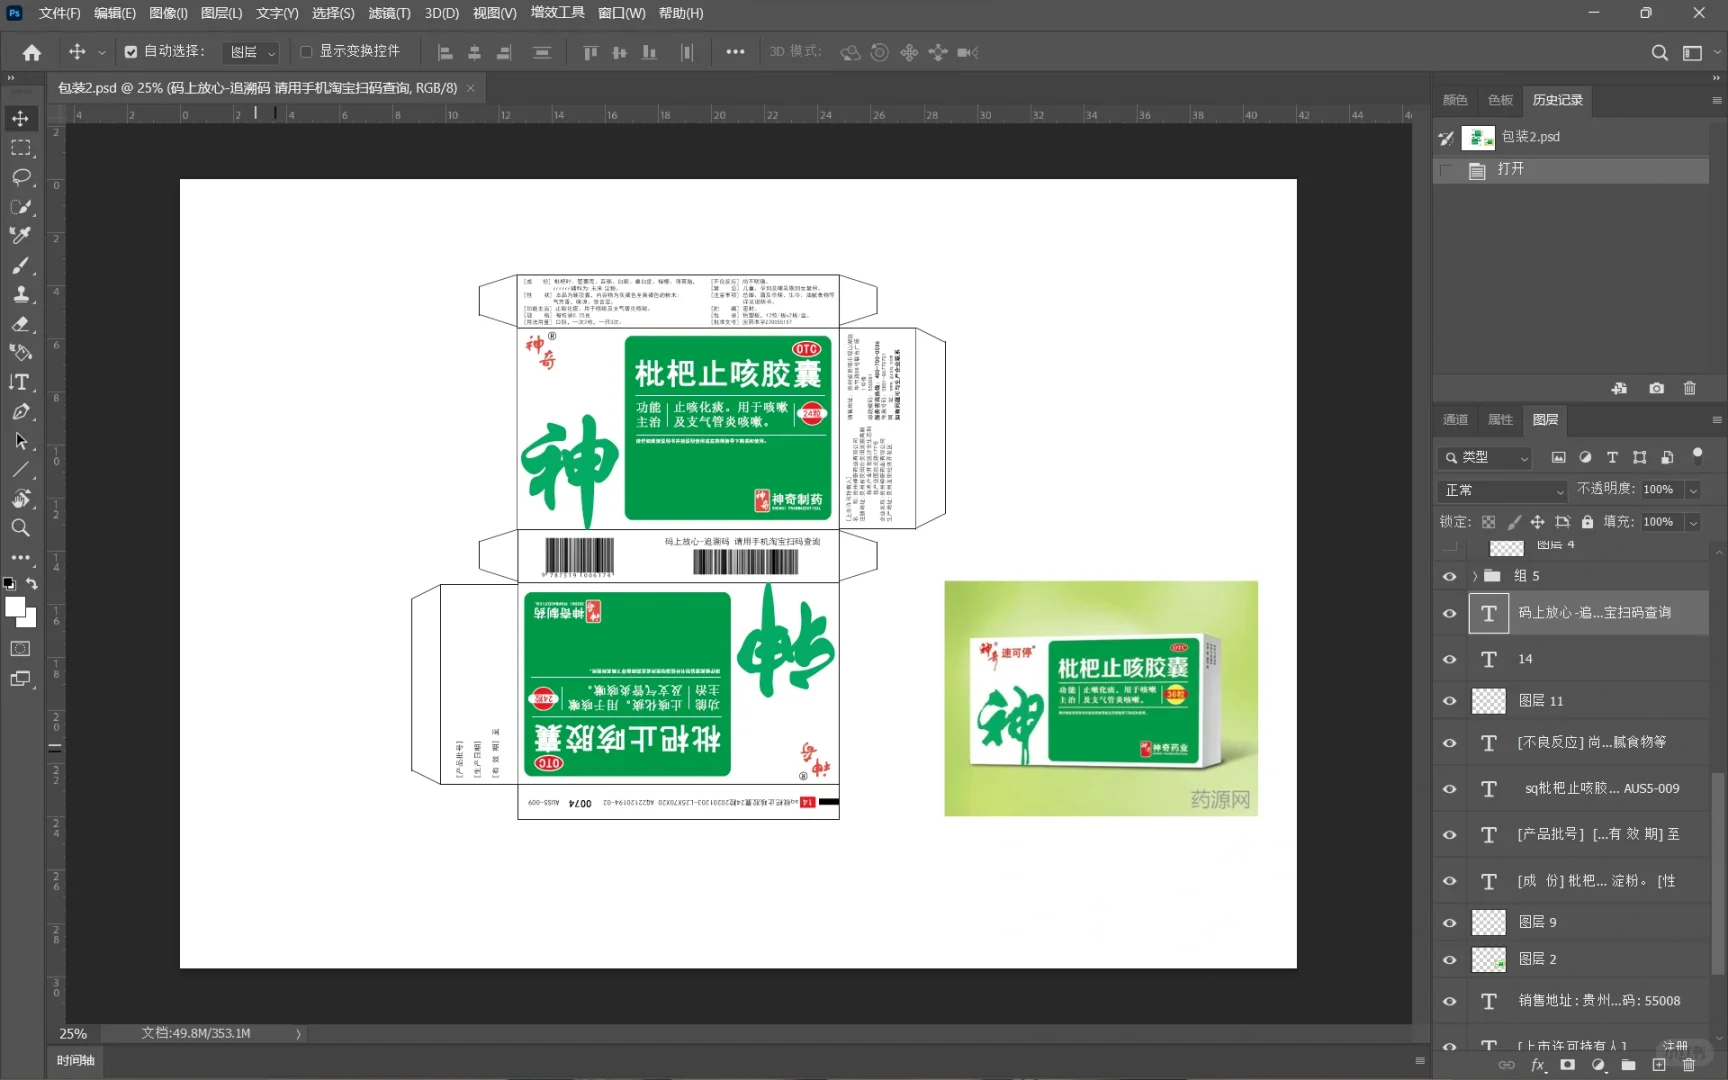Hide the 图层 11 layer

click(x=1449, y=701)
